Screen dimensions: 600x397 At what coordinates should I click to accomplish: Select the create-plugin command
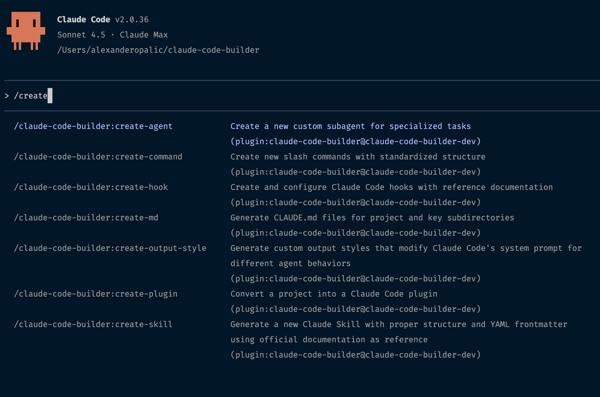[96, 294]
